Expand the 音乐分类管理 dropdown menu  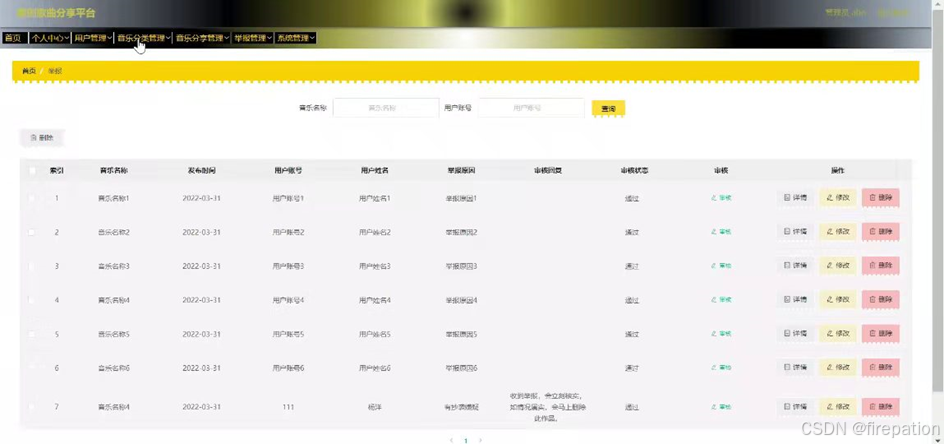(x=144, y=38)
